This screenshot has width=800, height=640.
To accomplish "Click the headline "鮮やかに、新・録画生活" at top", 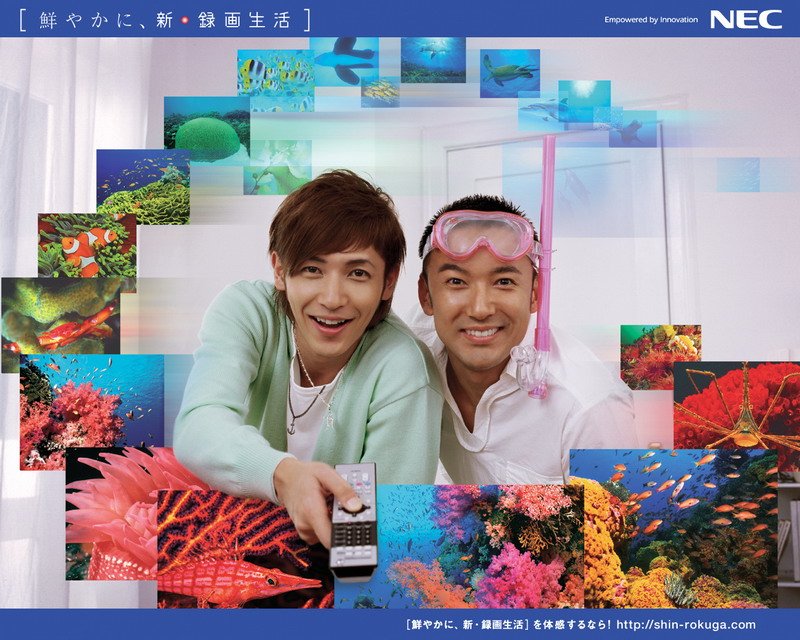I will pyautogui.click(x=165, y=20).
